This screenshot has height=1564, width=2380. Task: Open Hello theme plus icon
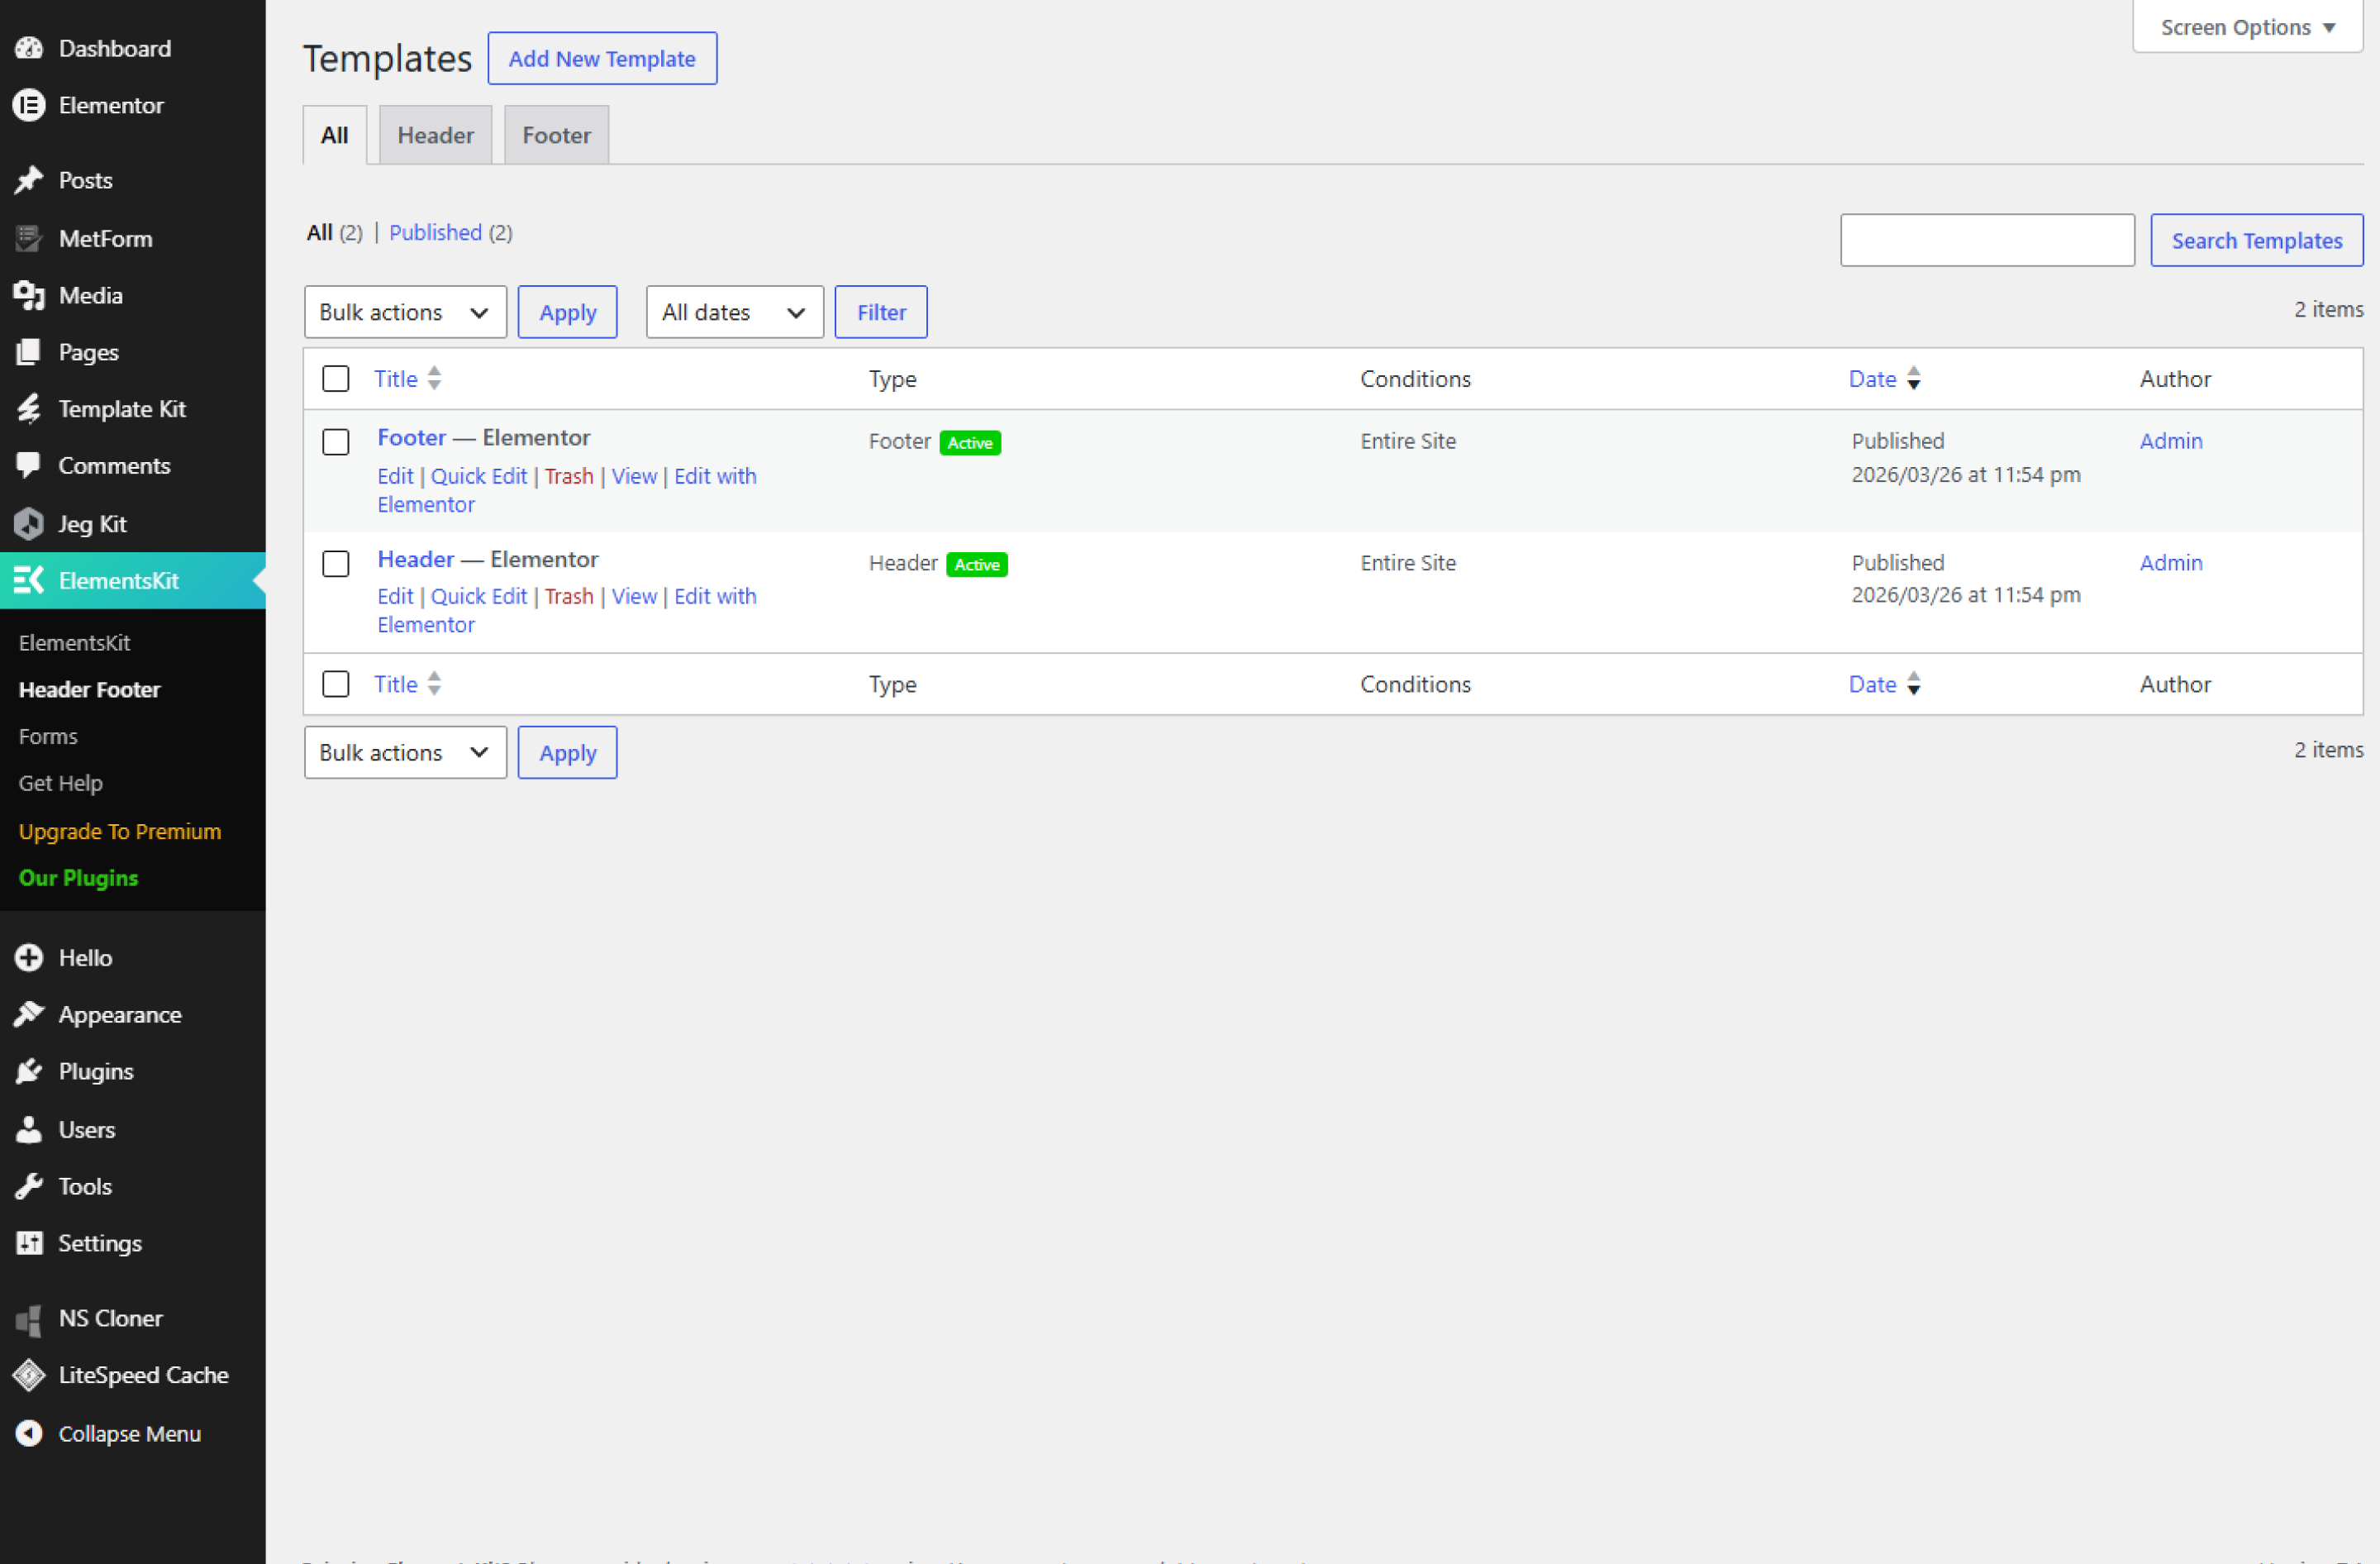[29, 957]
